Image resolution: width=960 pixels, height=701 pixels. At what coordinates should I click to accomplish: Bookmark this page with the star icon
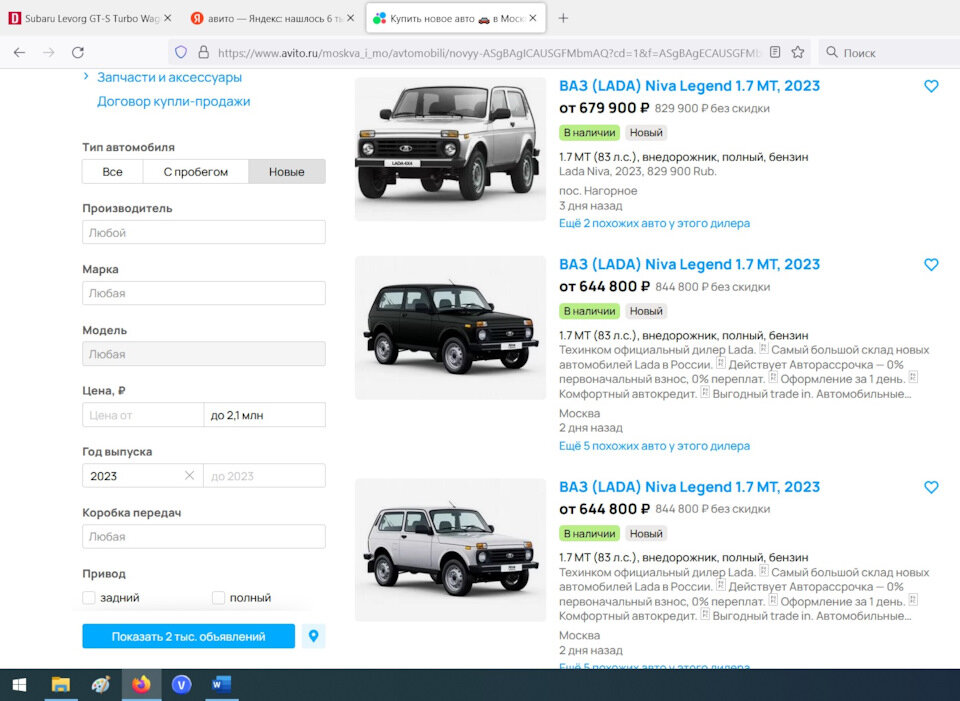[x=797, y=53]
